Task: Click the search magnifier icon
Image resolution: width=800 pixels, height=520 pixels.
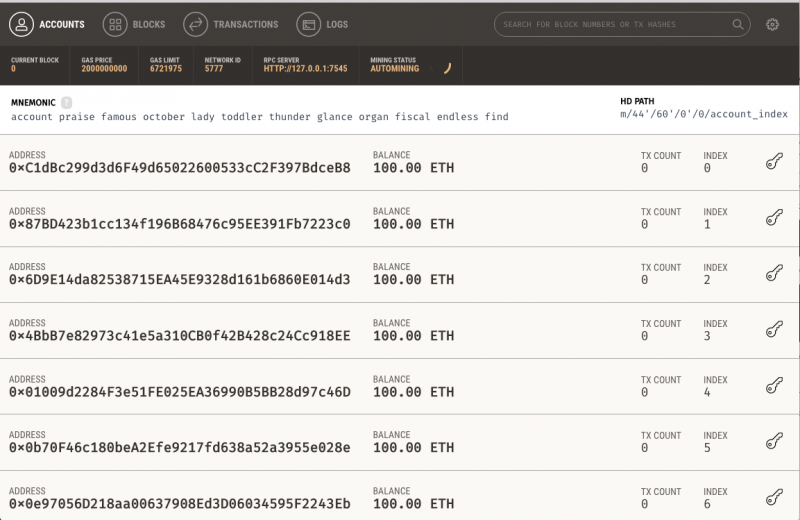Action: coord(738,24)
